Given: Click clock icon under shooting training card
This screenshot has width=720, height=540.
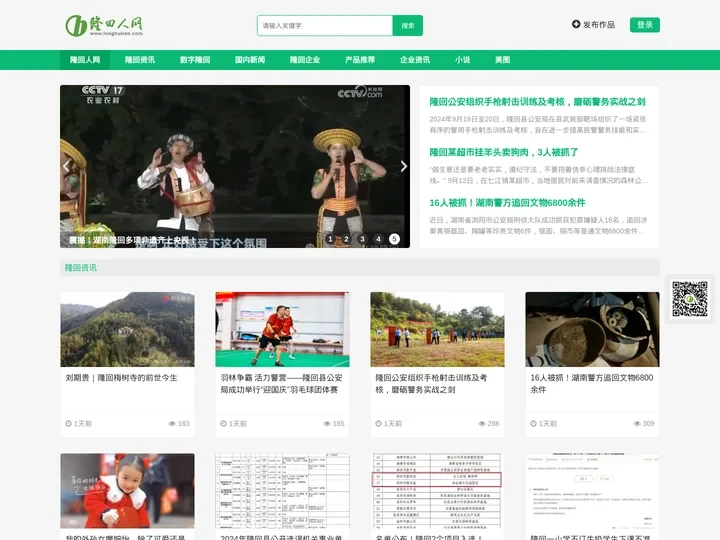Looking at the screenshot, I should click(378, 423).
